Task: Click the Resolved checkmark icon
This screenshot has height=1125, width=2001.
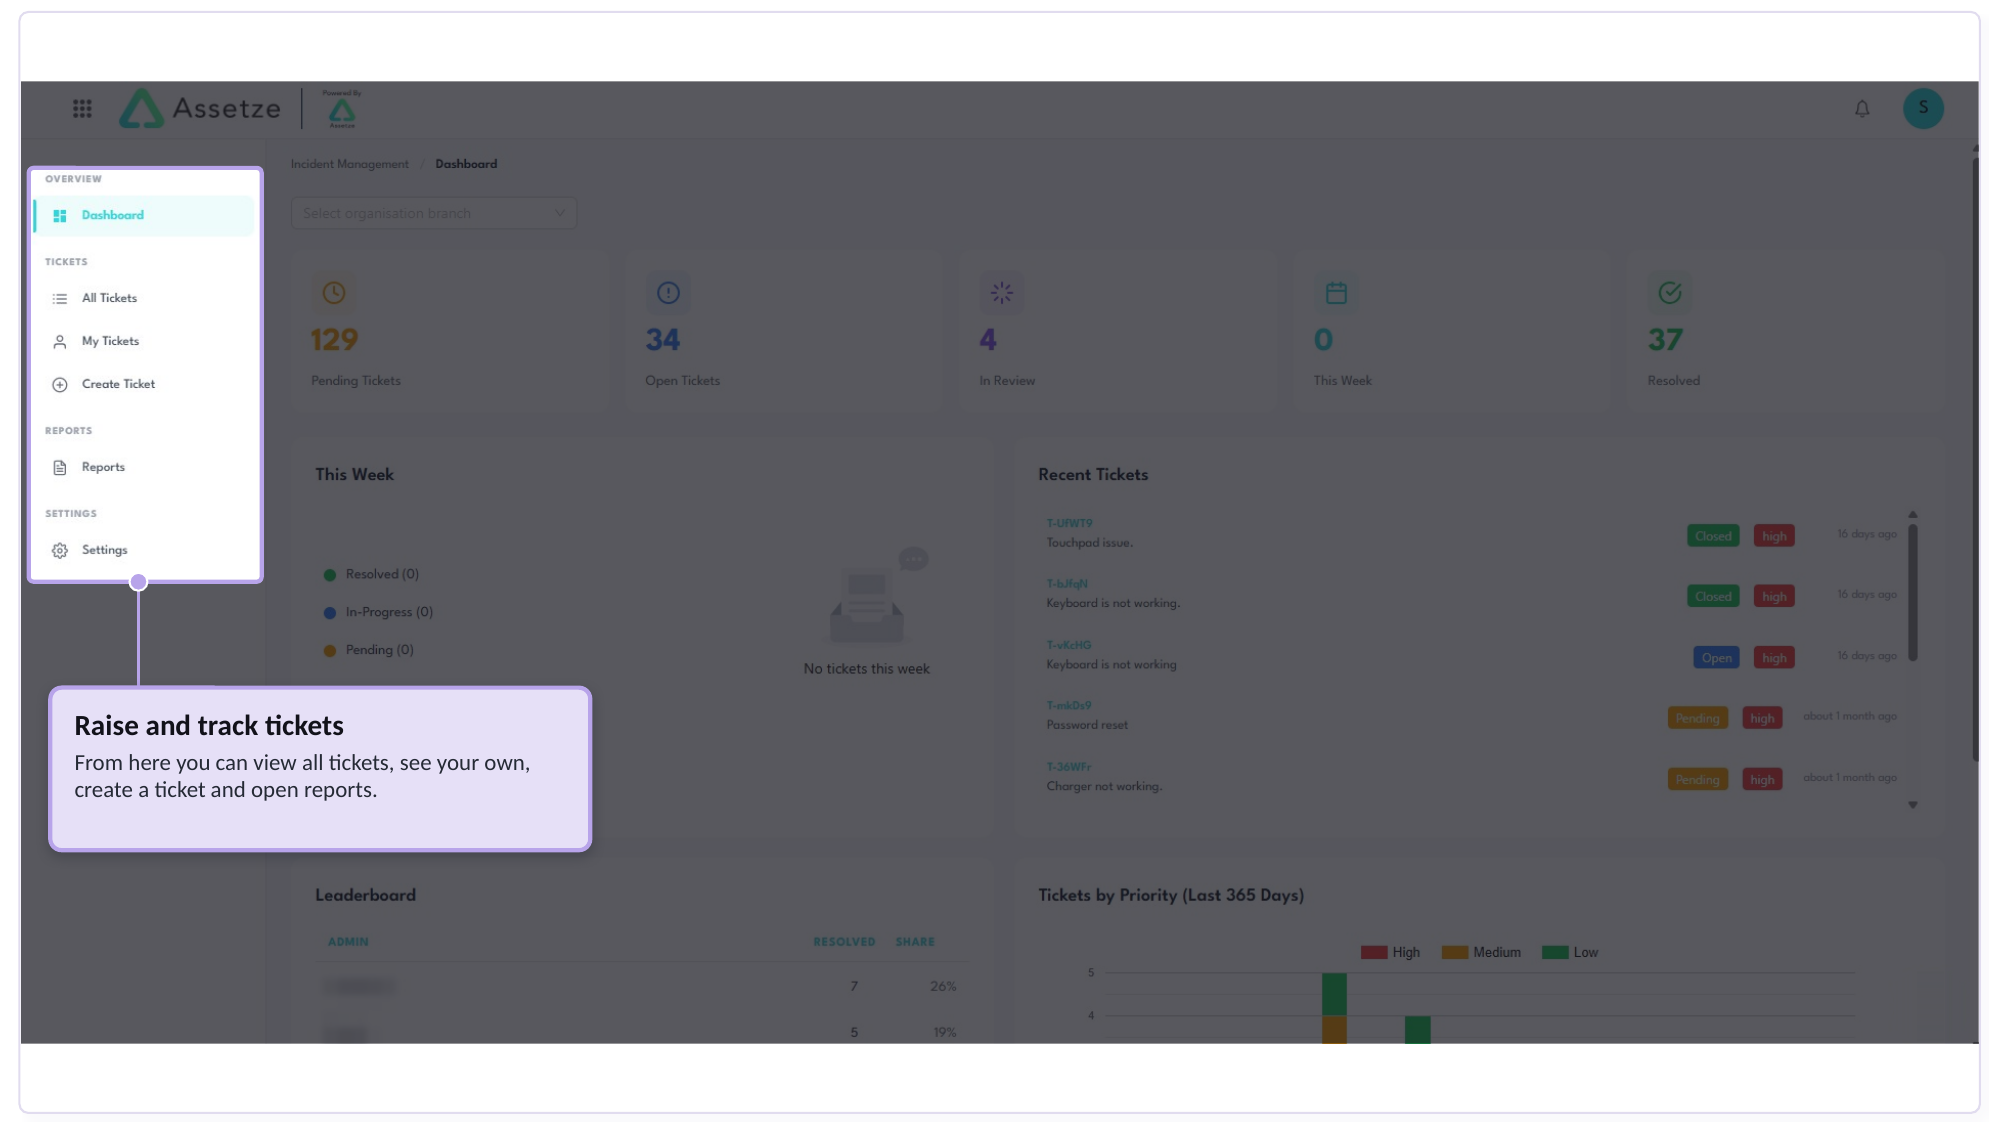Action: pos(1670,293)
